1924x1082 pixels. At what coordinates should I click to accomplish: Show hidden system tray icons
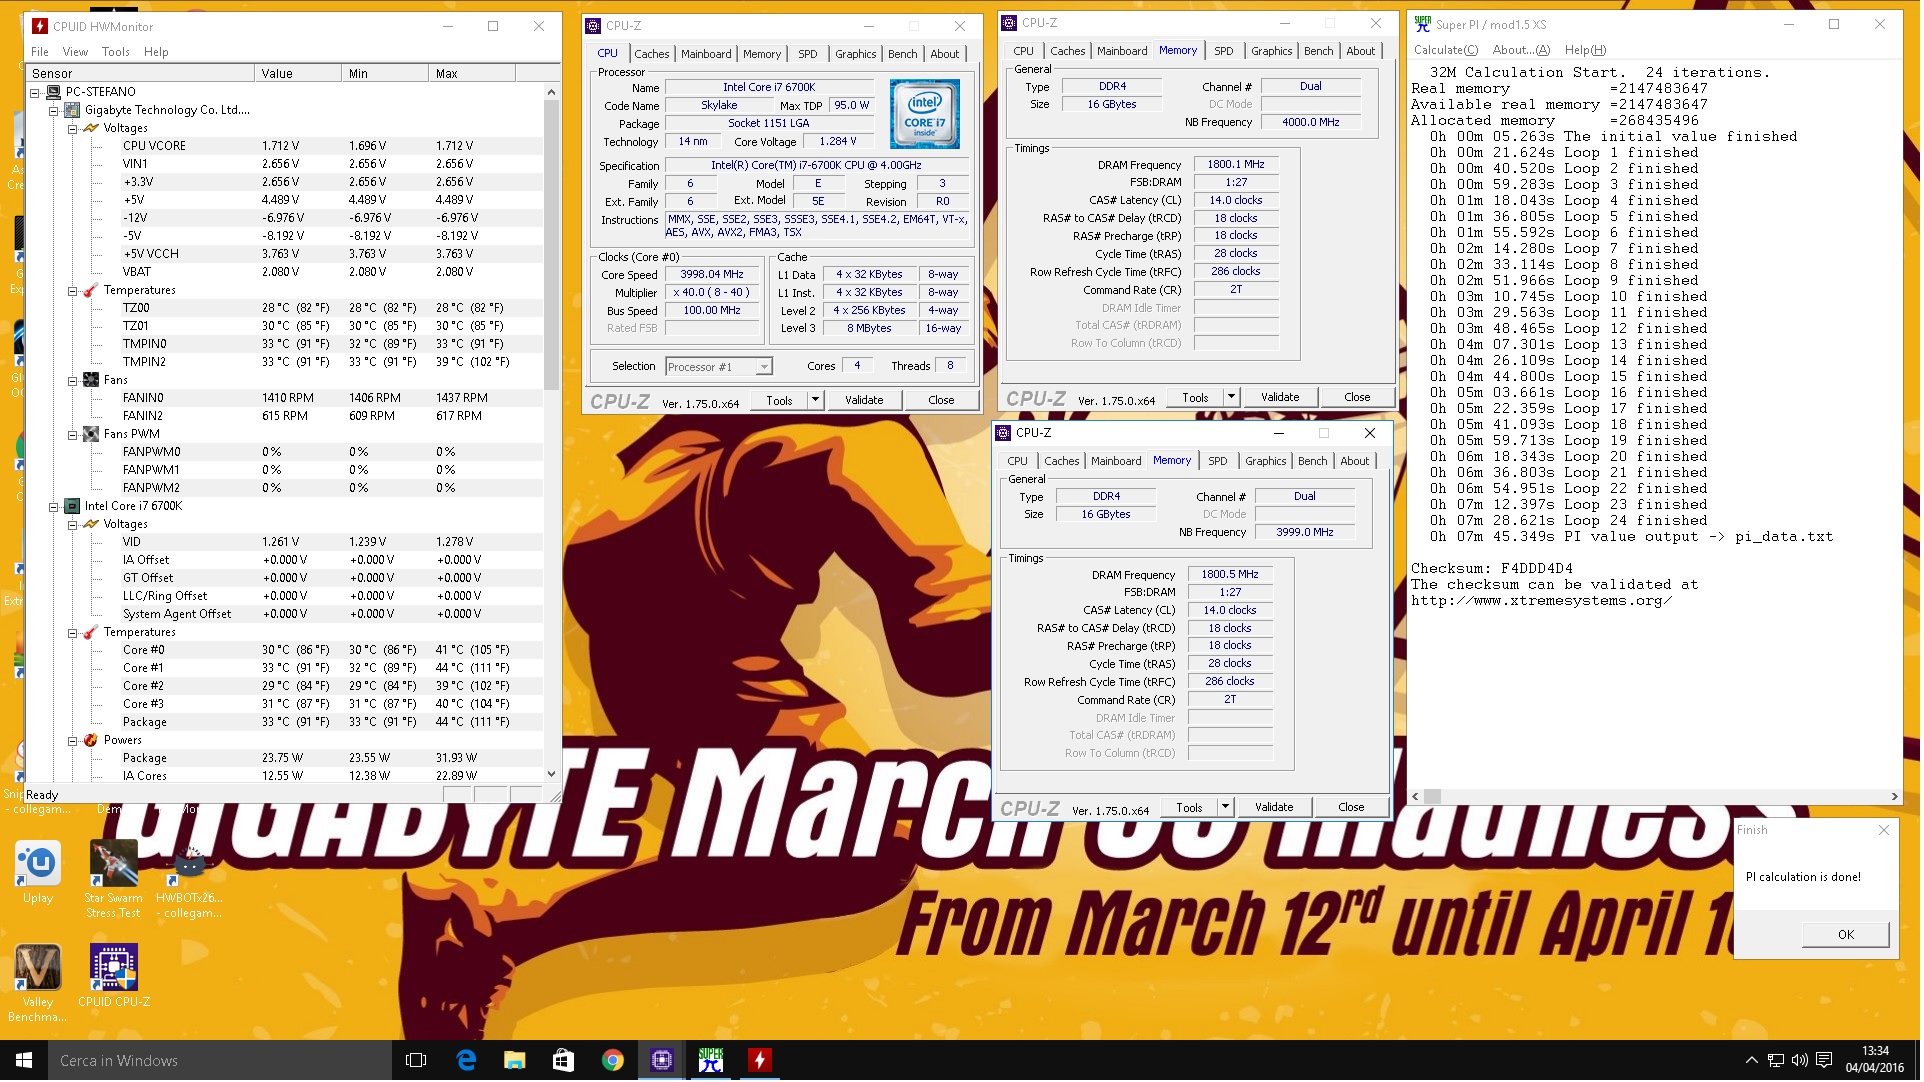(1751, 1061)
